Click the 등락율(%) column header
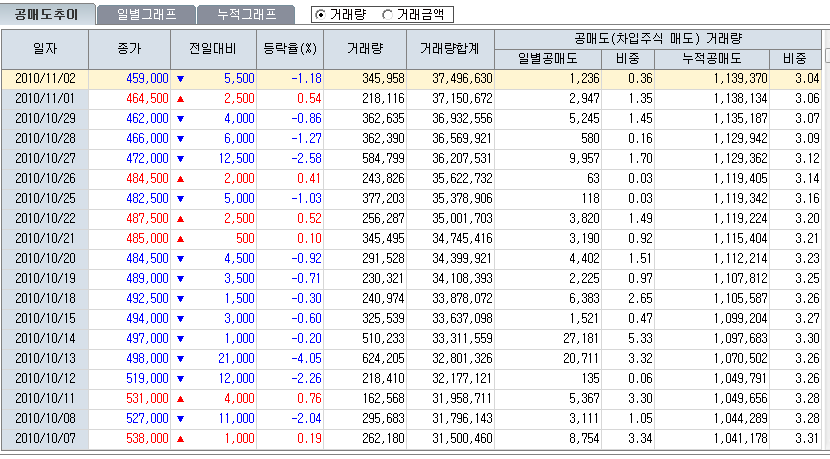This screenshot has width=830, height=459. click(289, 48)
